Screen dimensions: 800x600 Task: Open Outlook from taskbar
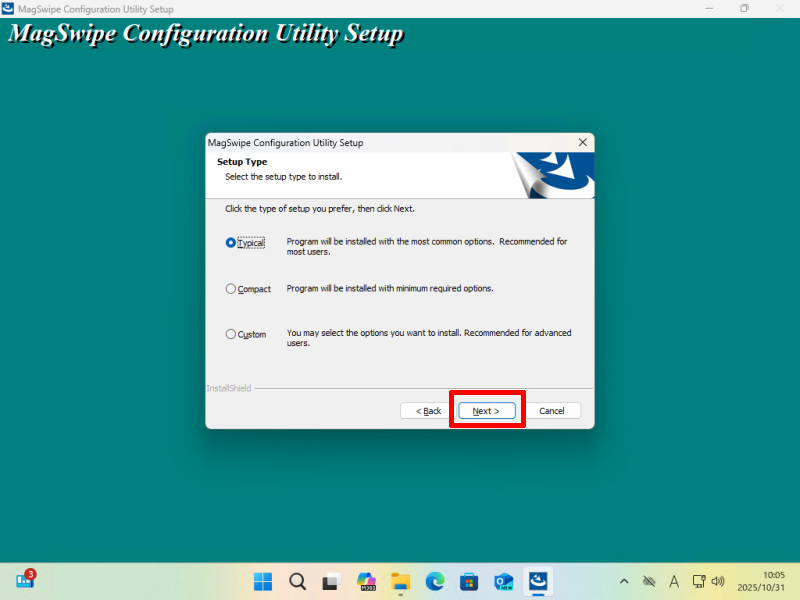click(504, 581)
